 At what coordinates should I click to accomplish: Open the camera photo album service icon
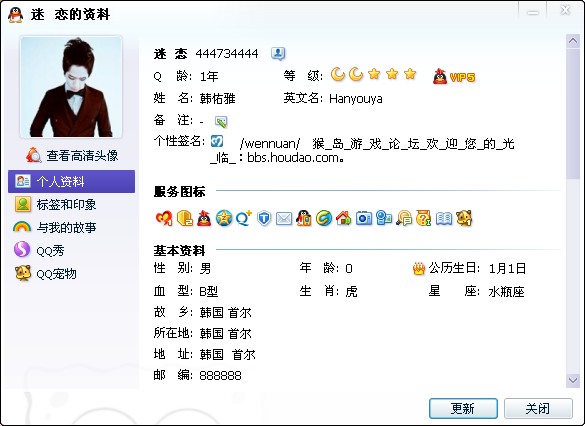(364, 218)
